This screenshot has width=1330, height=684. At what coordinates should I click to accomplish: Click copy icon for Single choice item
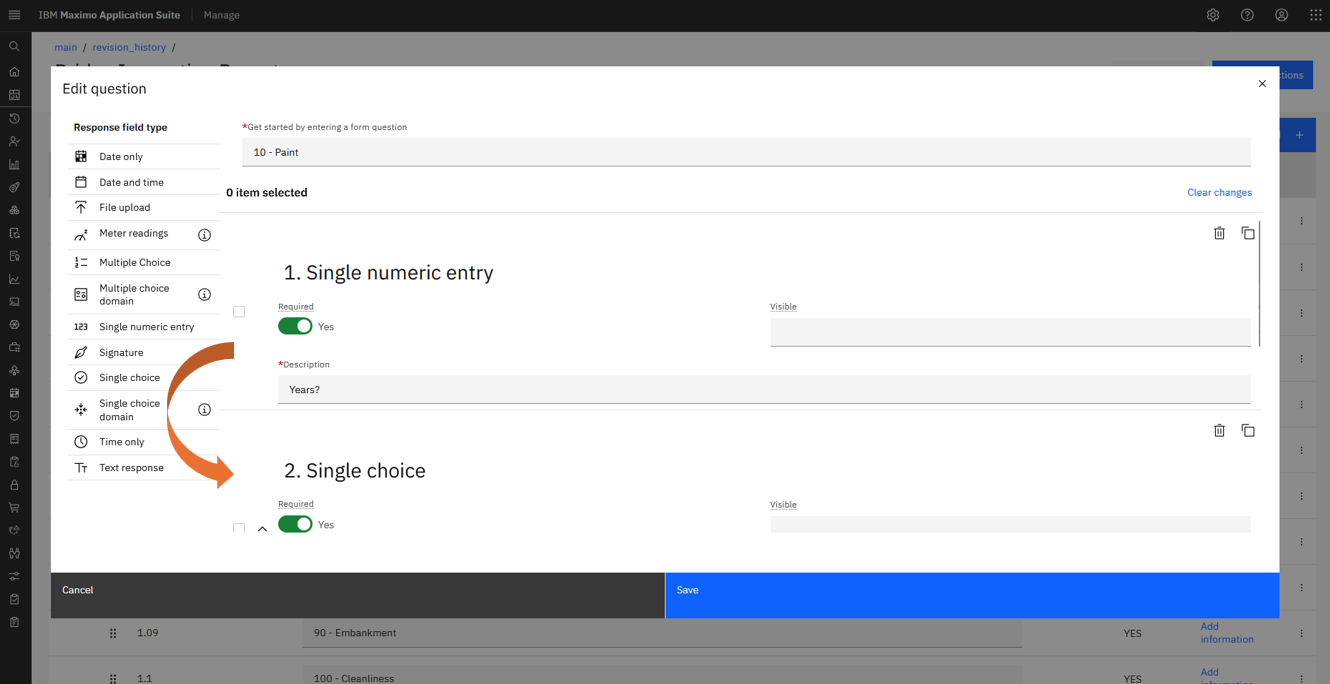[x=1248, y=431]
